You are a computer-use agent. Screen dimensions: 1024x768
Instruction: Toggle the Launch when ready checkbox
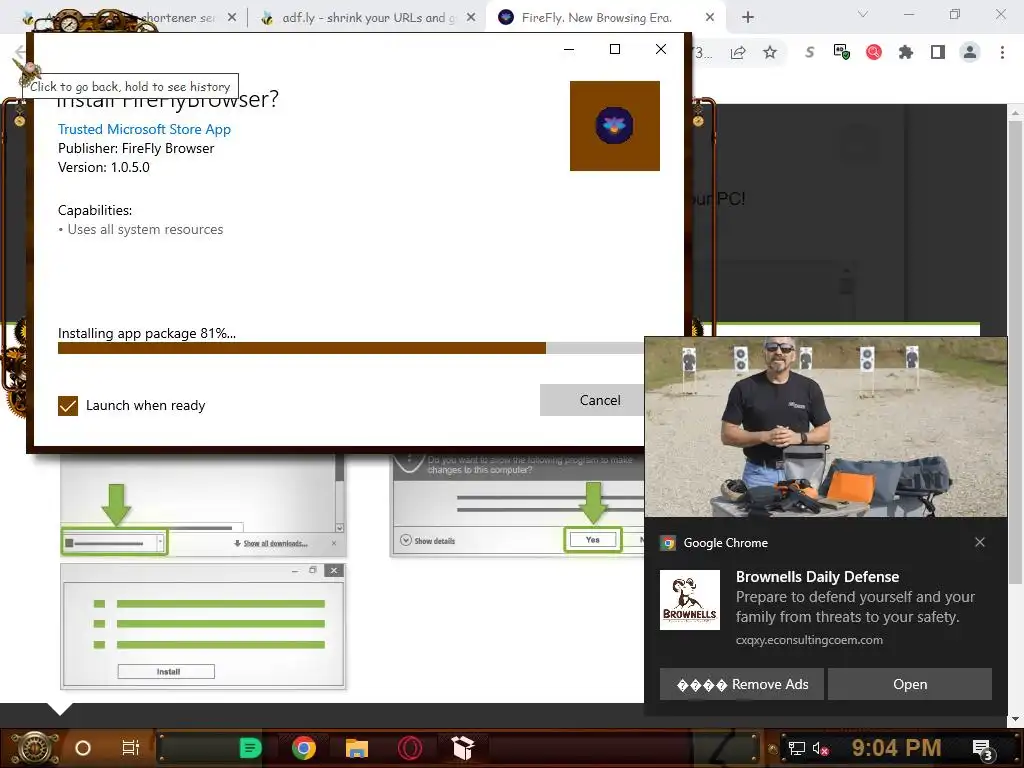(x=68, y=406)
